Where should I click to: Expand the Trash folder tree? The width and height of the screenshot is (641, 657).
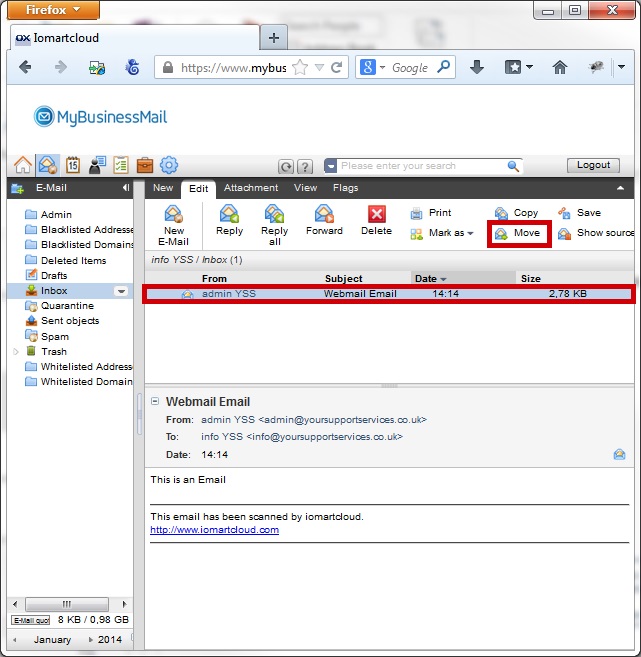pyautogui.click(x=15, y=352)
